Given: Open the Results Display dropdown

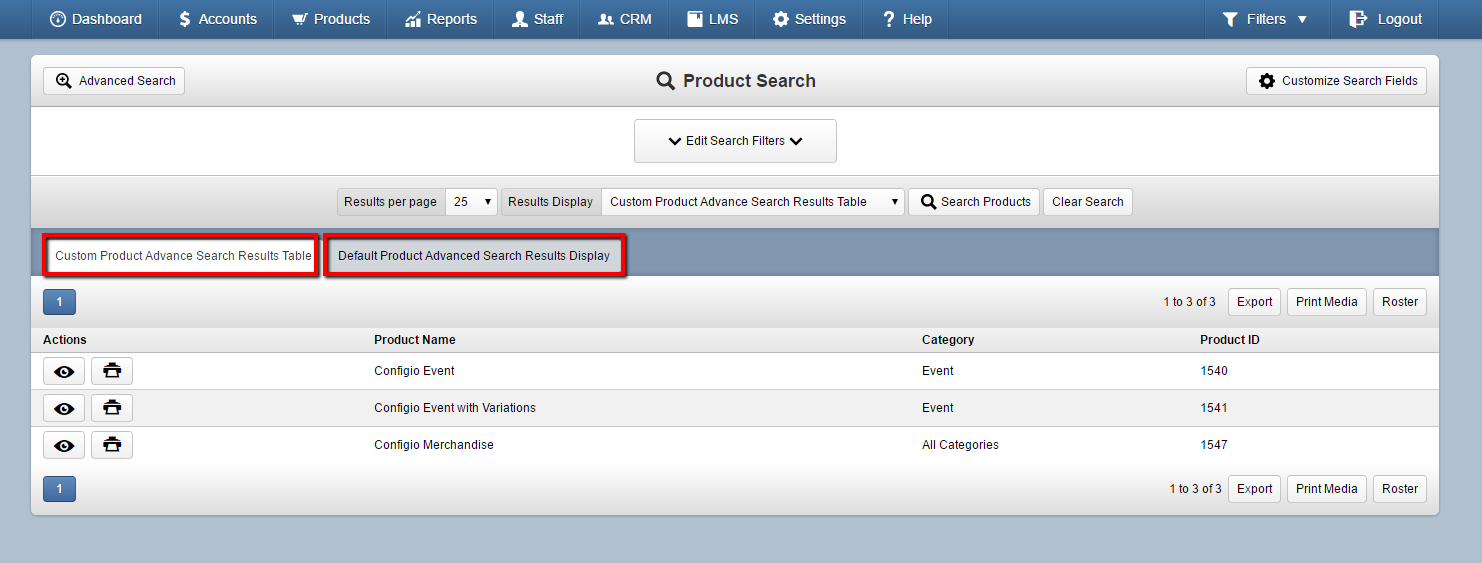Looking at the screenshot, I should coord(753,202).
